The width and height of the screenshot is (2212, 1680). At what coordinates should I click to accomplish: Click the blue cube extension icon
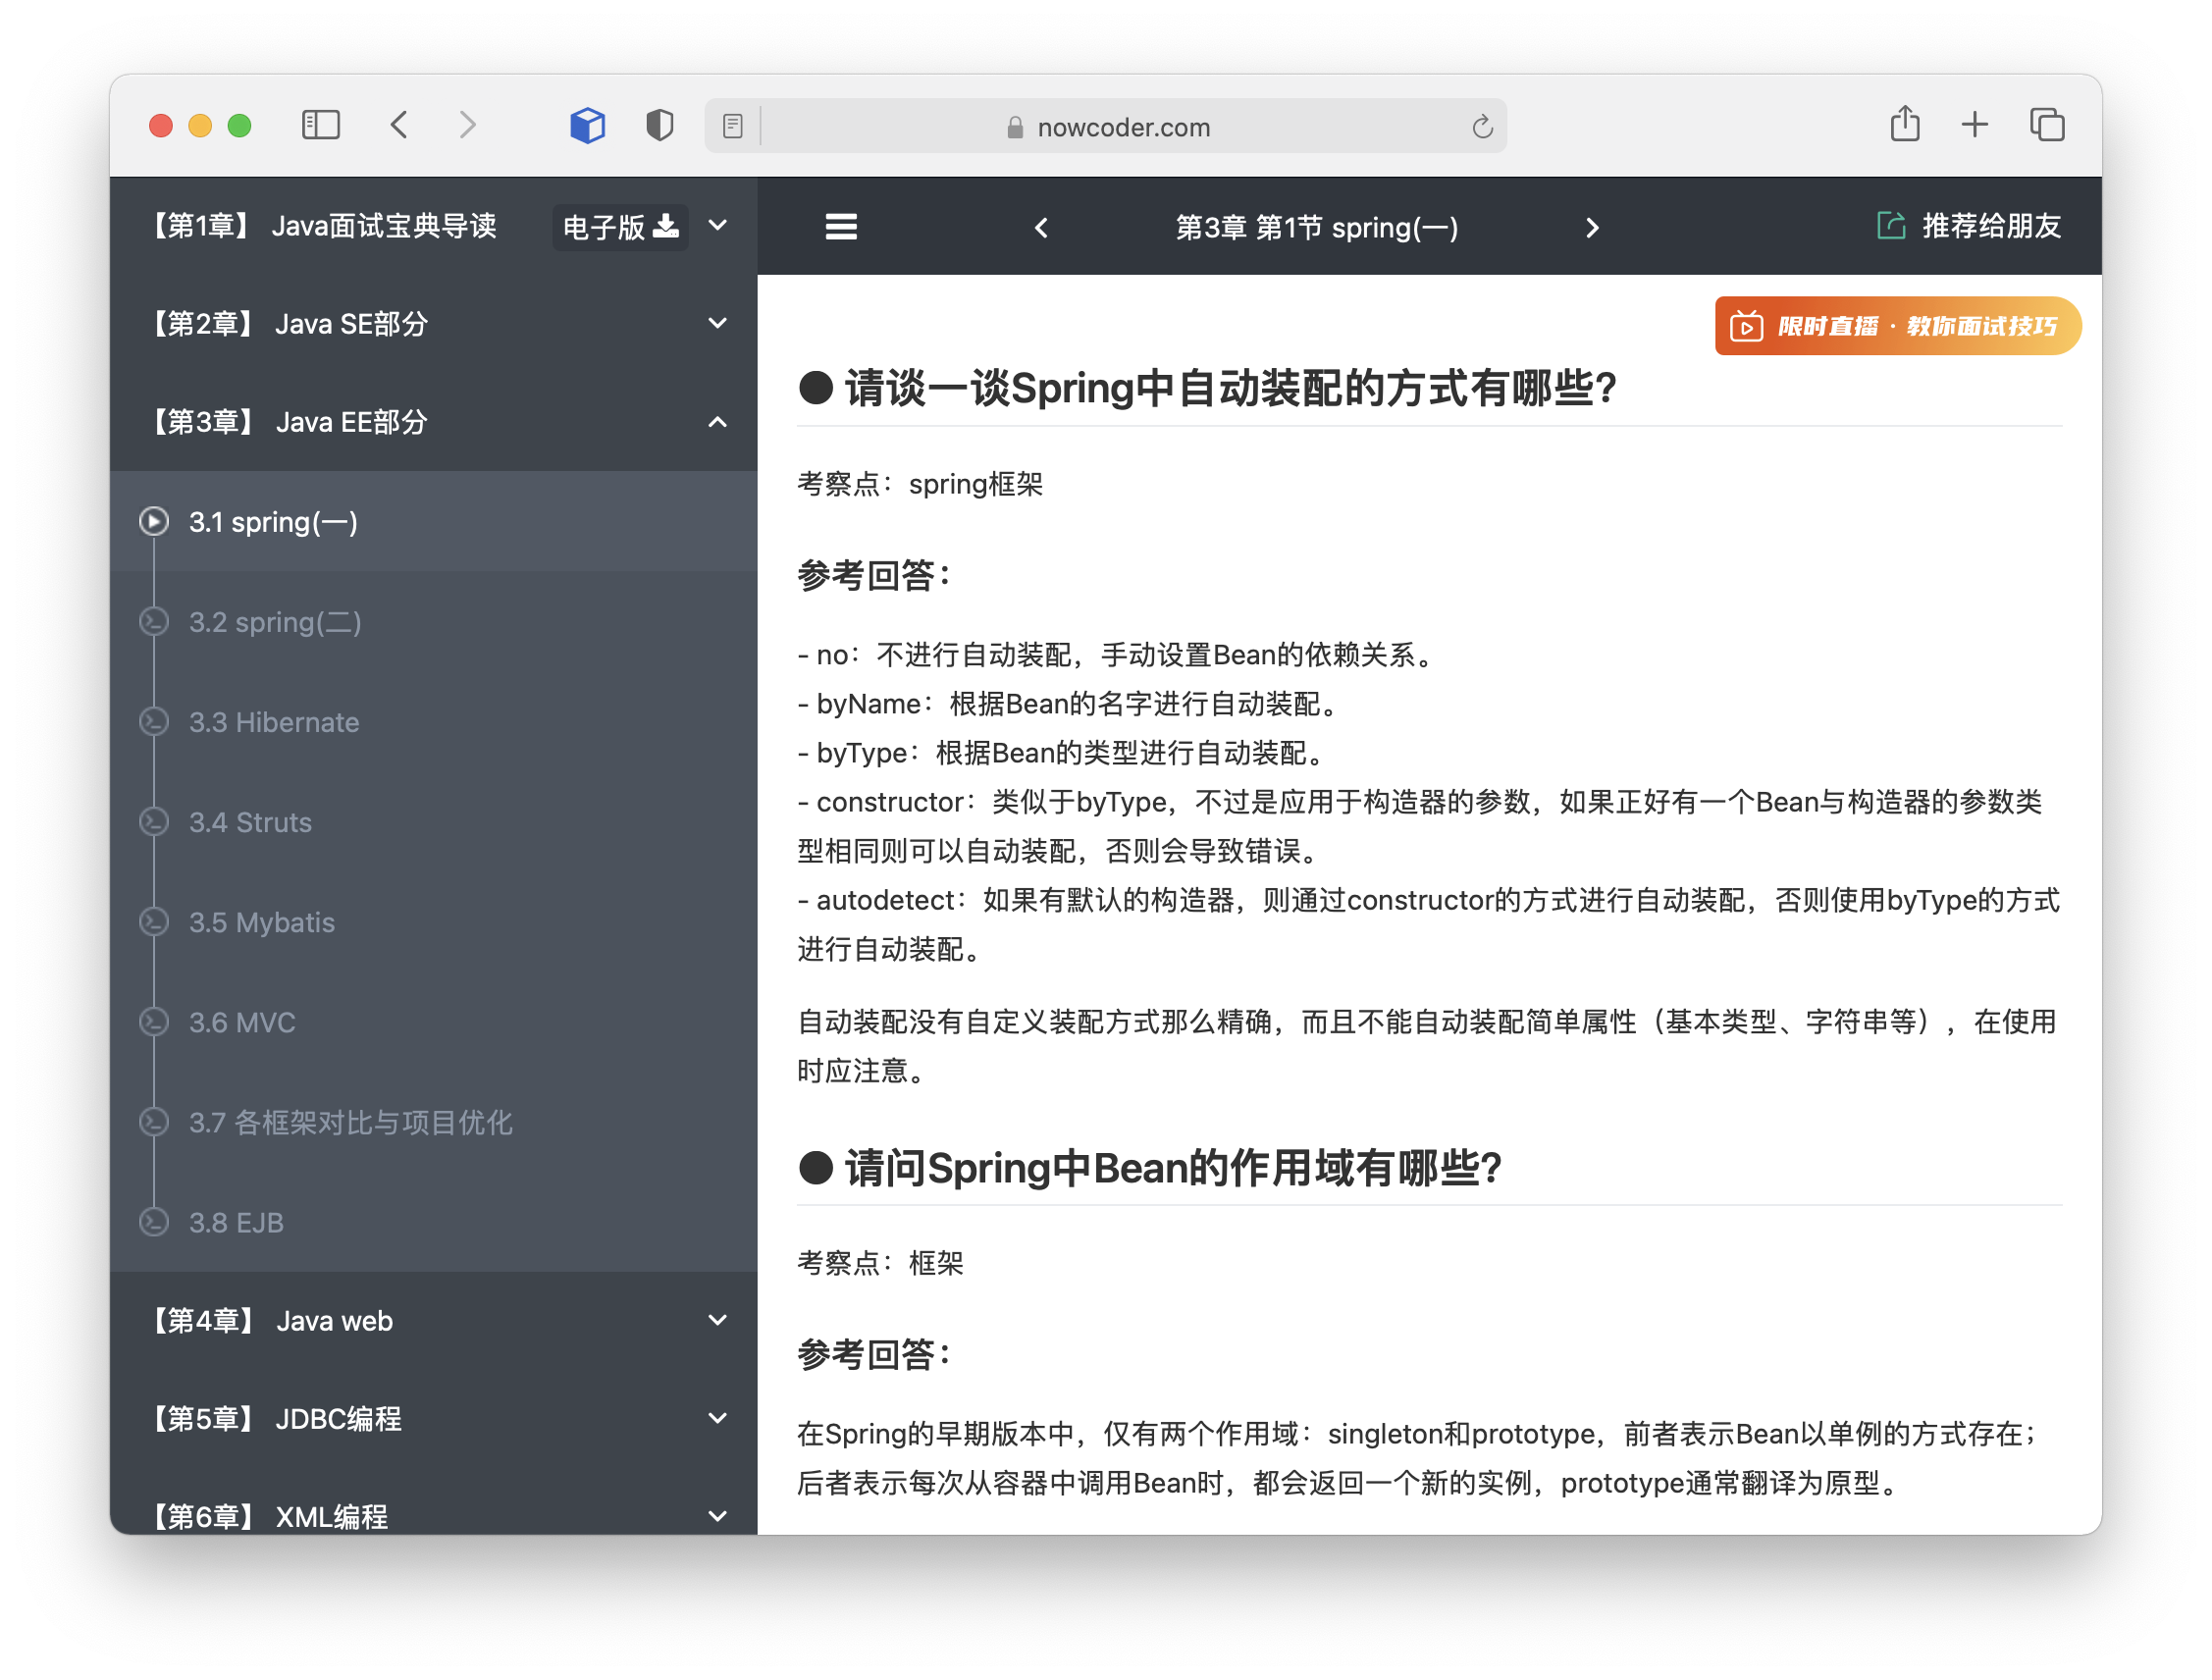point(588,125)
